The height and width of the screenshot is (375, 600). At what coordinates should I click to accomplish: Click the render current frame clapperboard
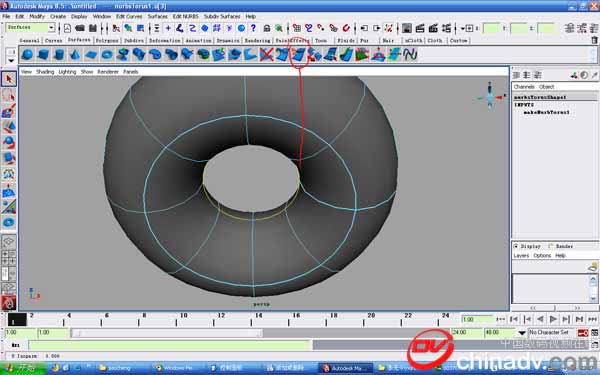coord(420,28)
